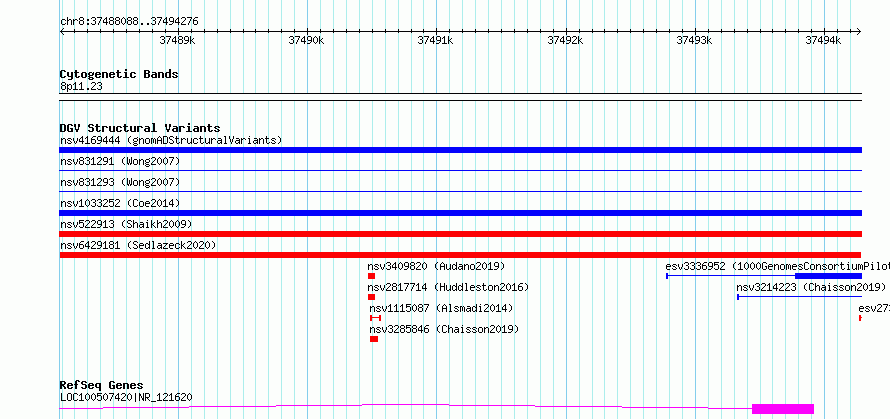Click the red block under nsv2817714
The image size is (890, 419).
point(371,297)
